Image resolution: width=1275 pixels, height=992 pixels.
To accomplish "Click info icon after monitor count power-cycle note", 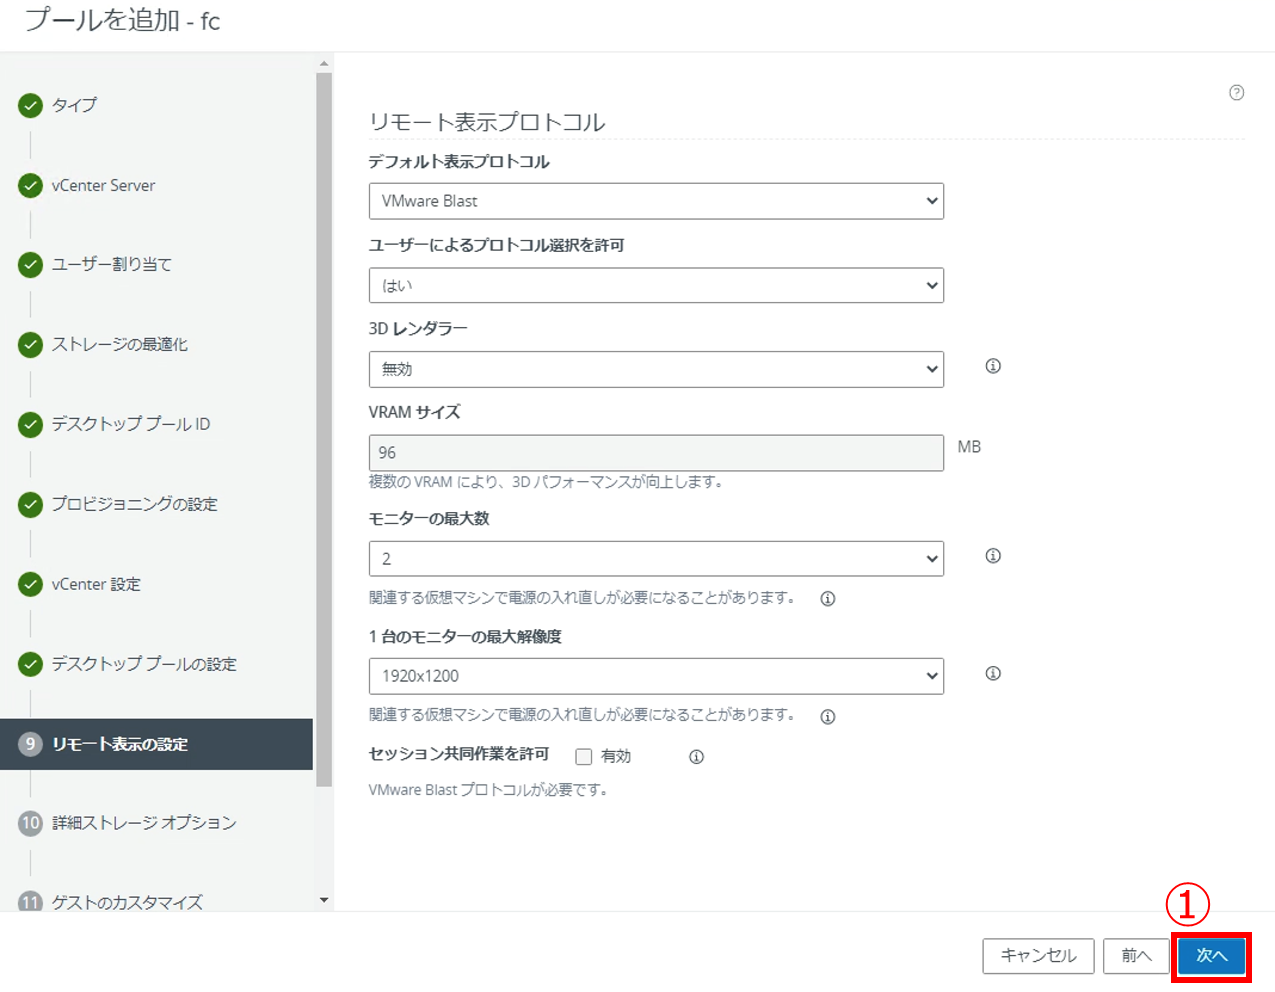I will pyautogui.click(x=828, y=599).
